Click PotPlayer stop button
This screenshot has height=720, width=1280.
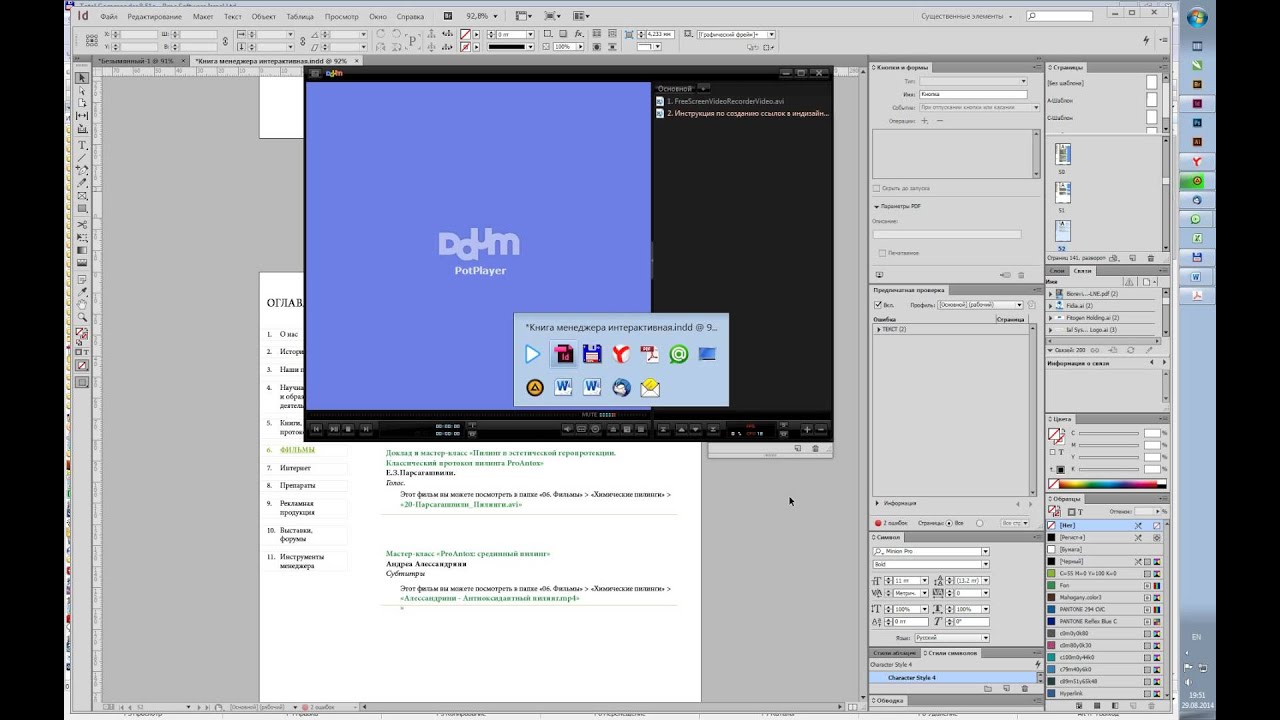(x=348, y=429)
